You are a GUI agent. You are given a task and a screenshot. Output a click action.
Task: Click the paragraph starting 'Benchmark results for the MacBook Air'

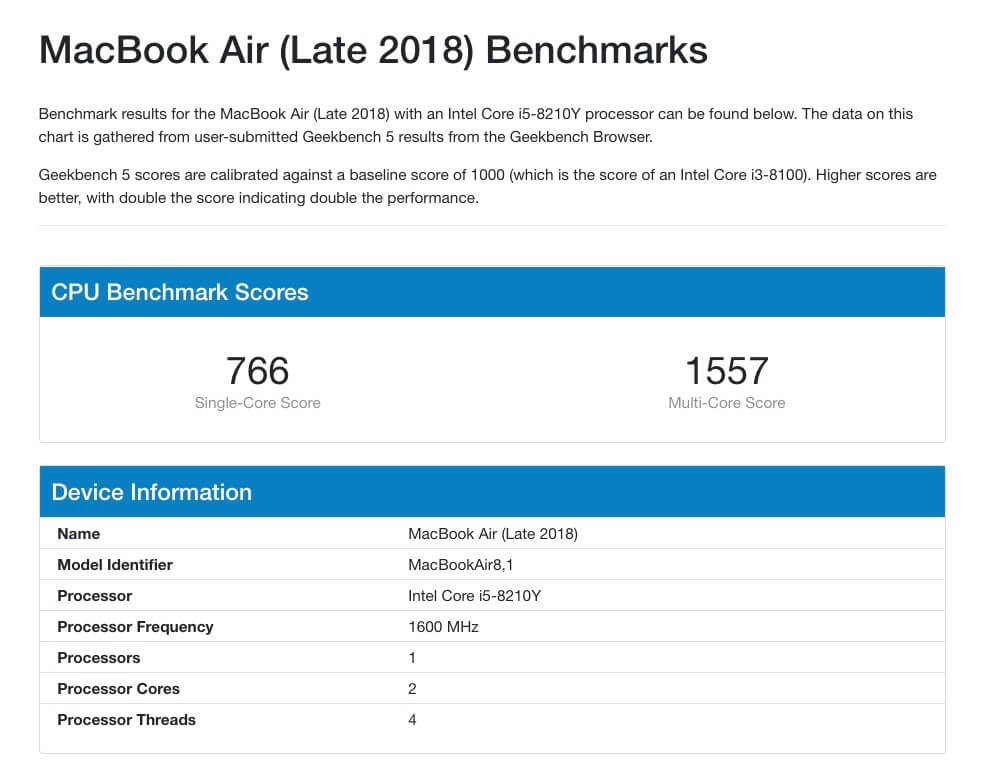point(476,125)
